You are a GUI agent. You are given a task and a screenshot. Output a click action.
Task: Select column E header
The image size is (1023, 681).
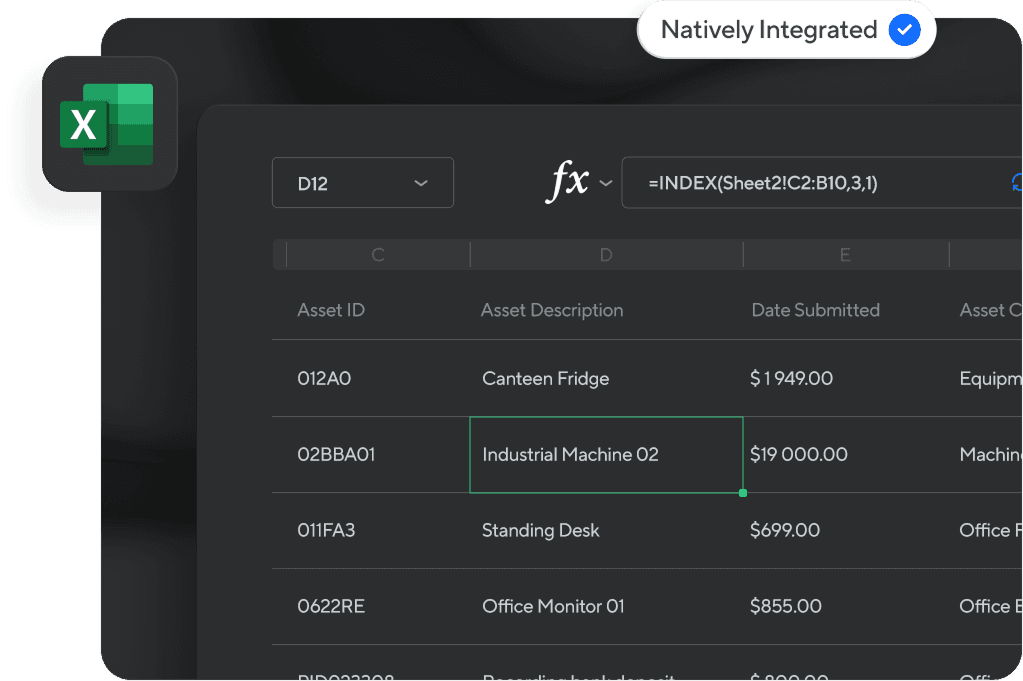(846, 254)
